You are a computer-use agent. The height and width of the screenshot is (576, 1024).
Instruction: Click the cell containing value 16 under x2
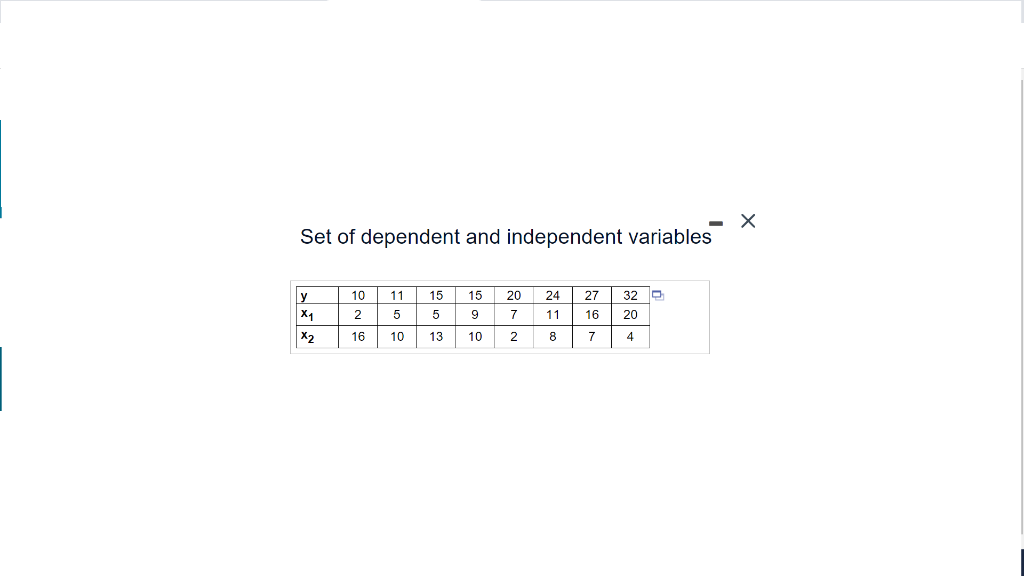pyautogui.click(x=357, y=337)
